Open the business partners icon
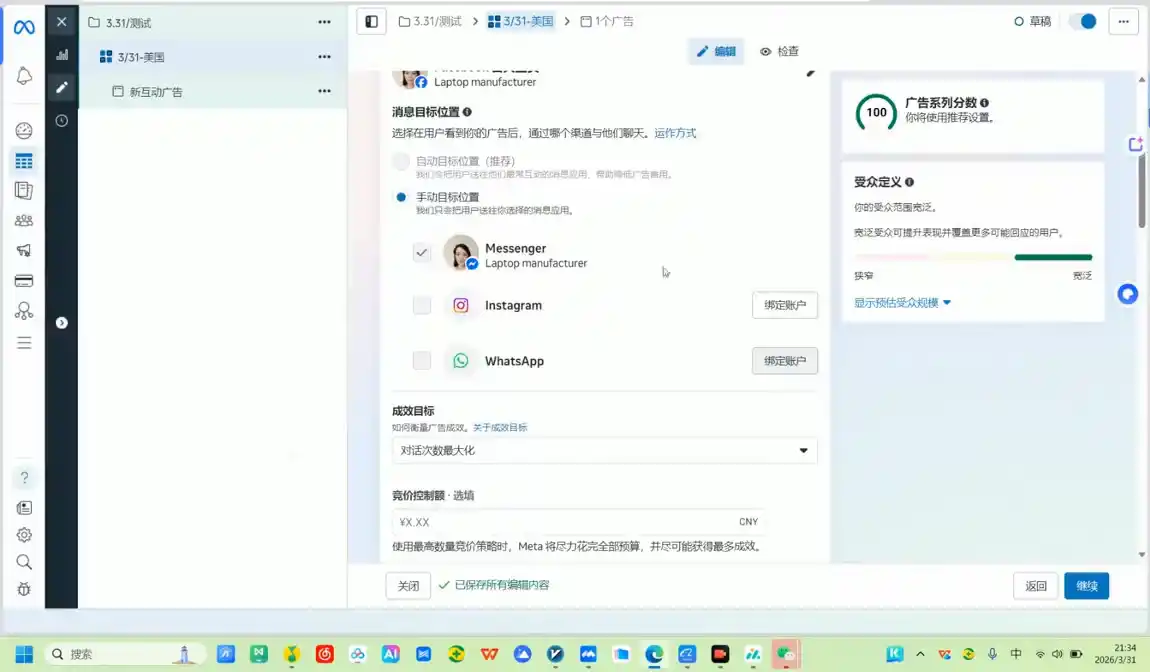Viewport: 1150px width, 672px height. click(24, 311)
